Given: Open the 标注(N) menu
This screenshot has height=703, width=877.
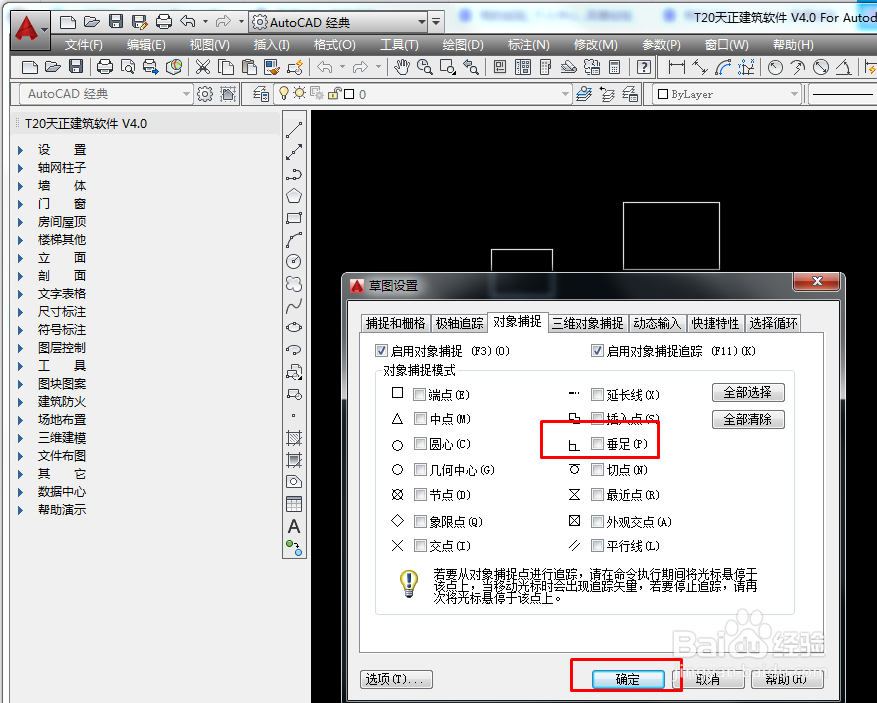Looking at the screenshot, I should point(529,45).
